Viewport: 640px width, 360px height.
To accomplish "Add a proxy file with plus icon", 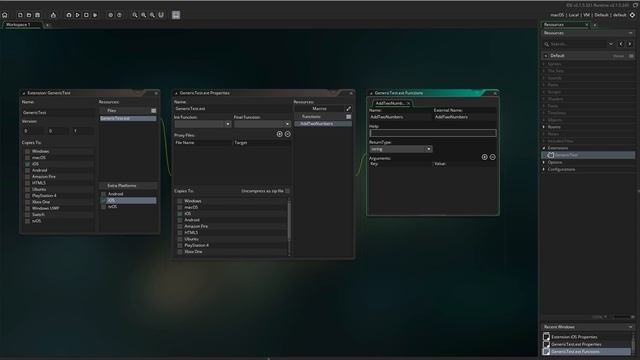I will pos(280,134).
